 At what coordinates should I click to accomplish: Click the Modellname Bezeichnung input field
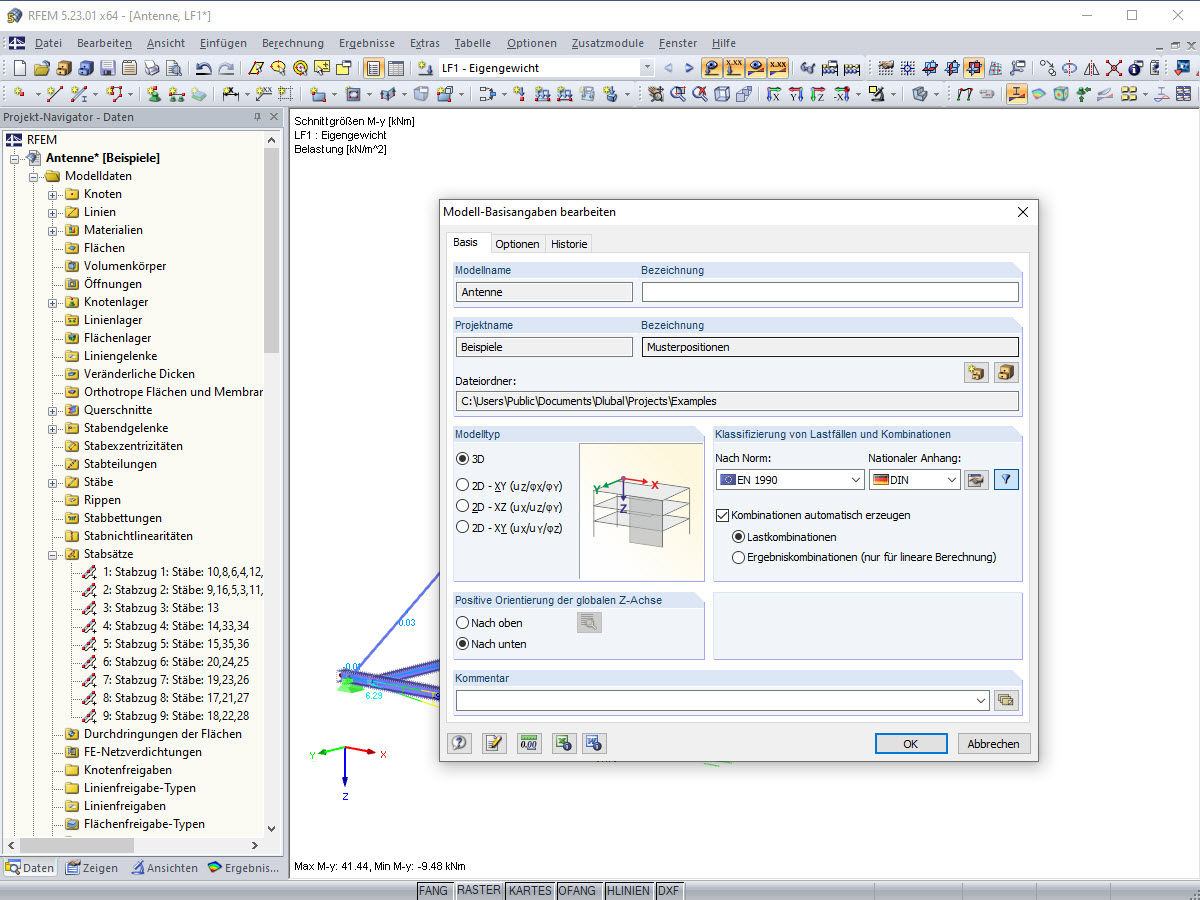pyautogui.click(x=830, y=292)
